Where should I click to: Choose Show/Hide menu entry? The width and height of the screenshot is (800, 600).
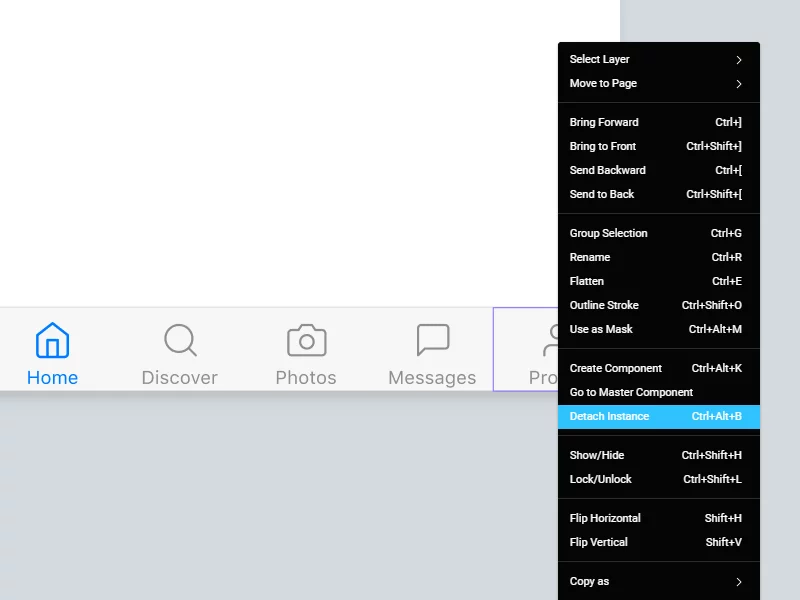click(x=659, y=455)
